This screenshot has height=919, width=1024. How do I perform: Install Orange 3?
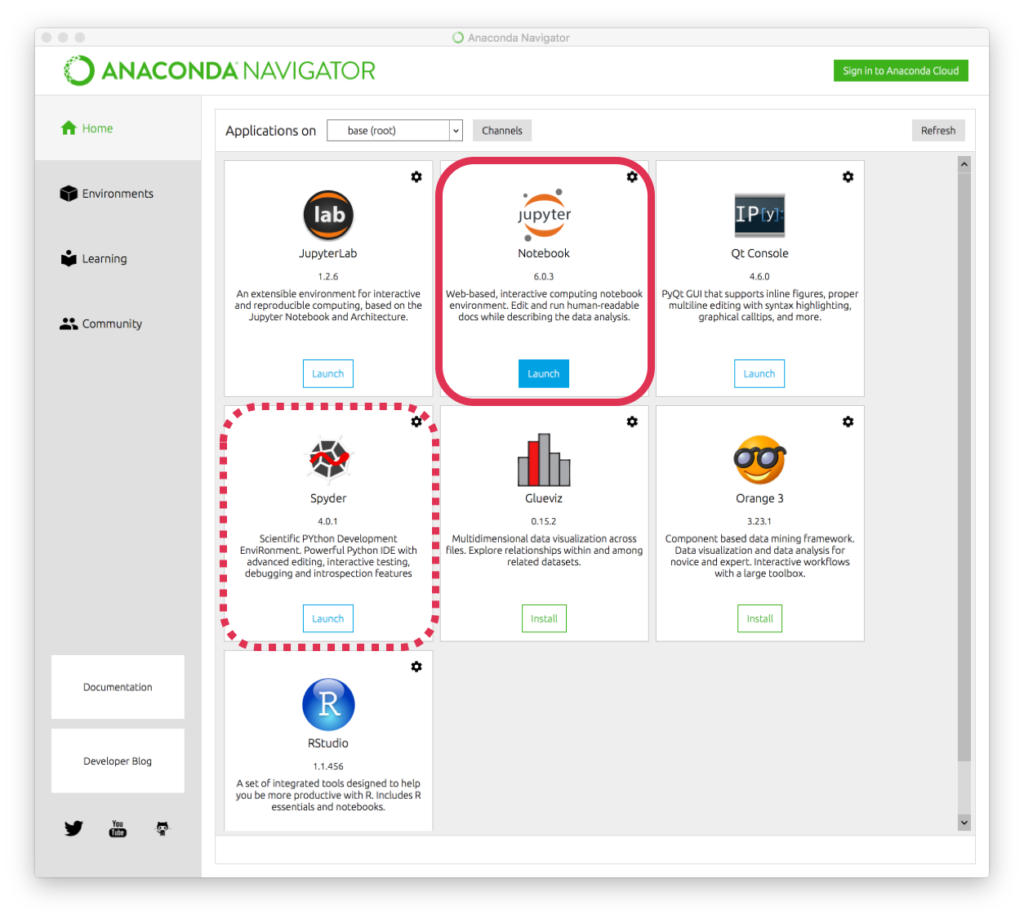pos(759,618)
